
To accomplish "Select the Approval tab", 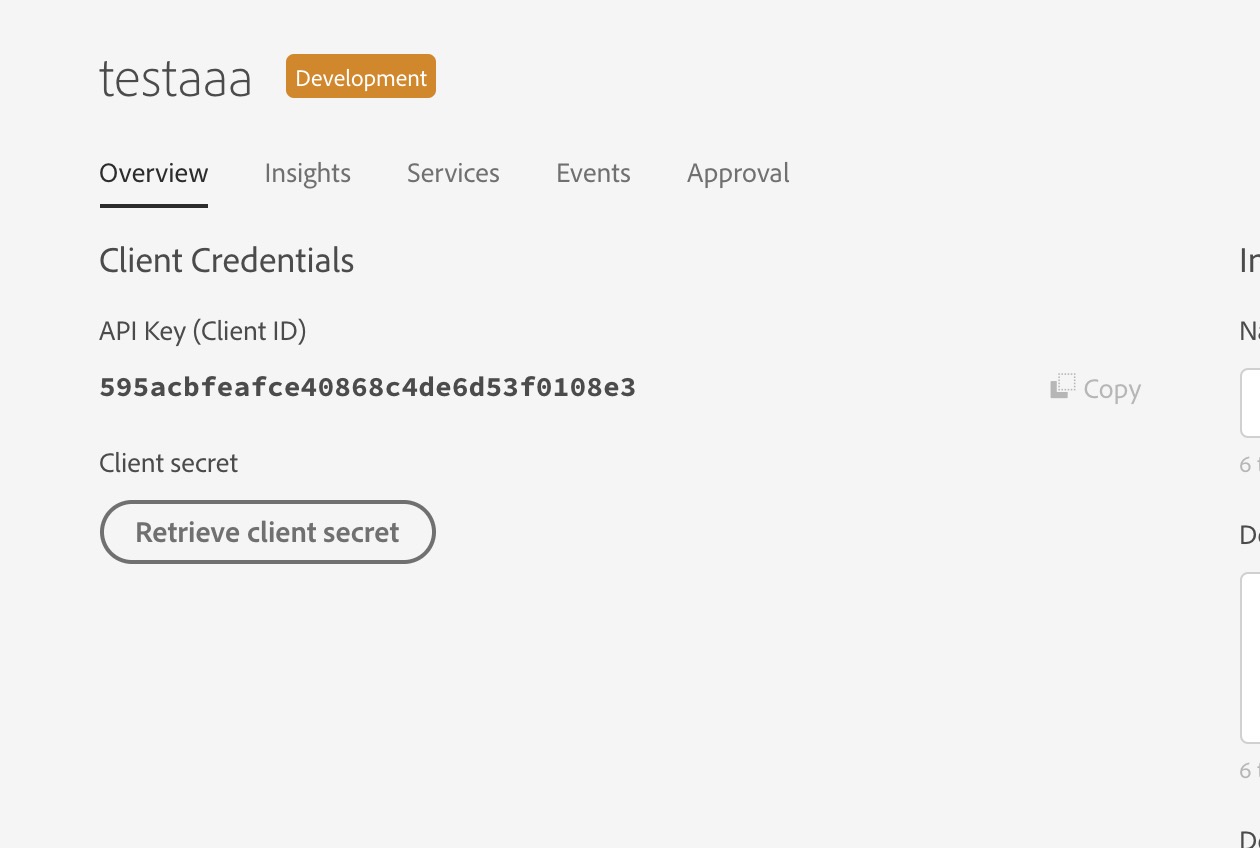I will [x=738, y=173].
